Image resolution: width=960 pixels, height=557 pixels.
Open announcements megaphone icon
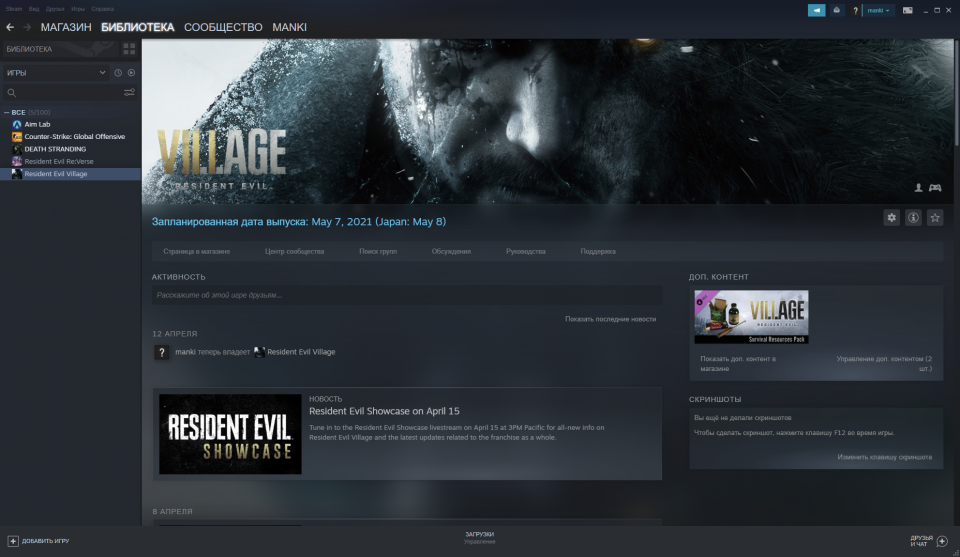(x=816, y=10)
